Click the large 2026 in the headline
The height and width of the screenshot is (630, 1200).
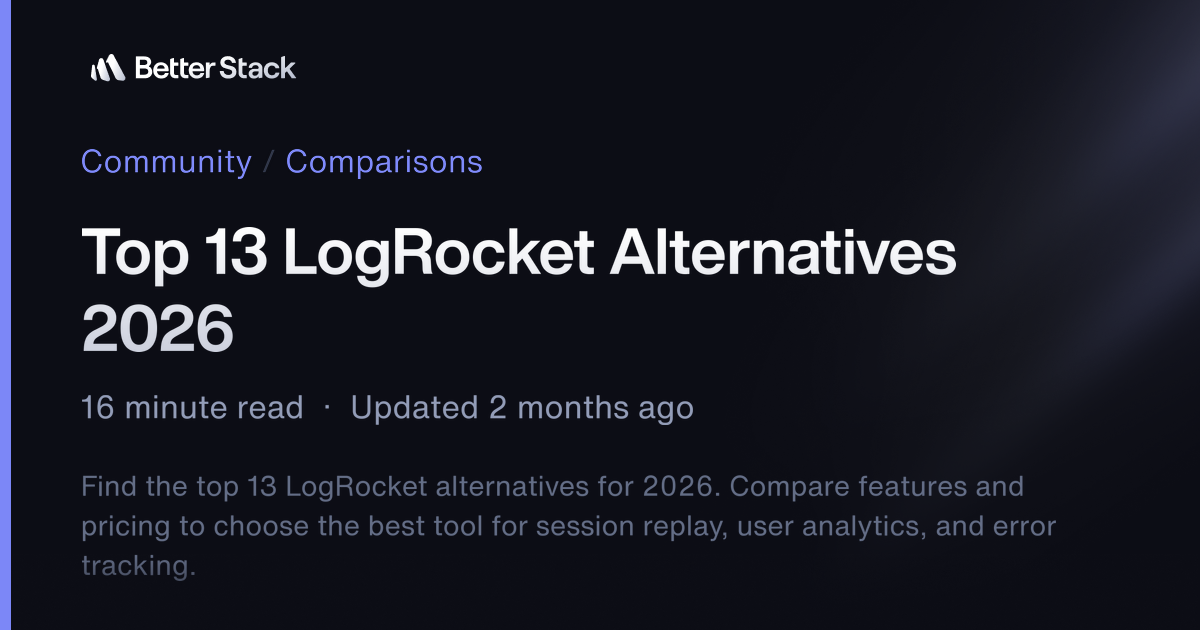pos(157,329)
